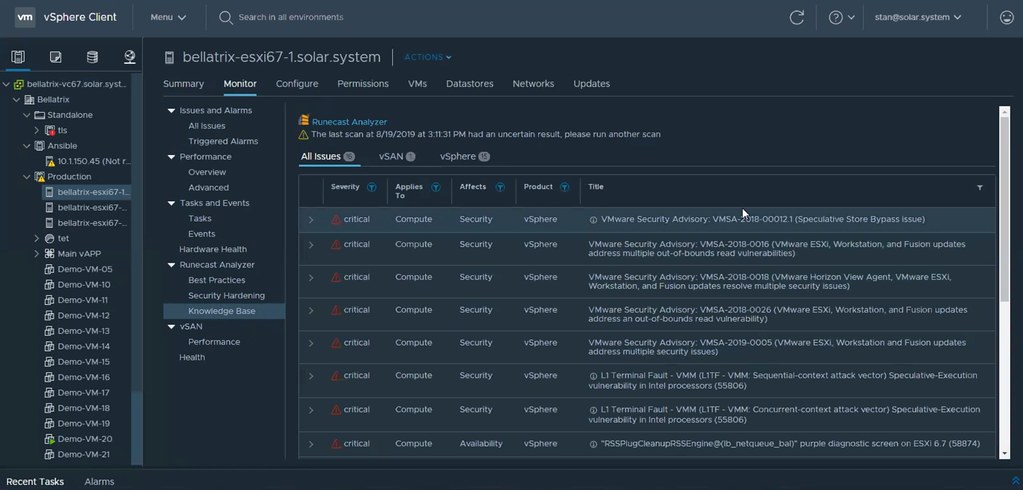
Task: Open the Recent Tasks panel
Action: point(35,482)
